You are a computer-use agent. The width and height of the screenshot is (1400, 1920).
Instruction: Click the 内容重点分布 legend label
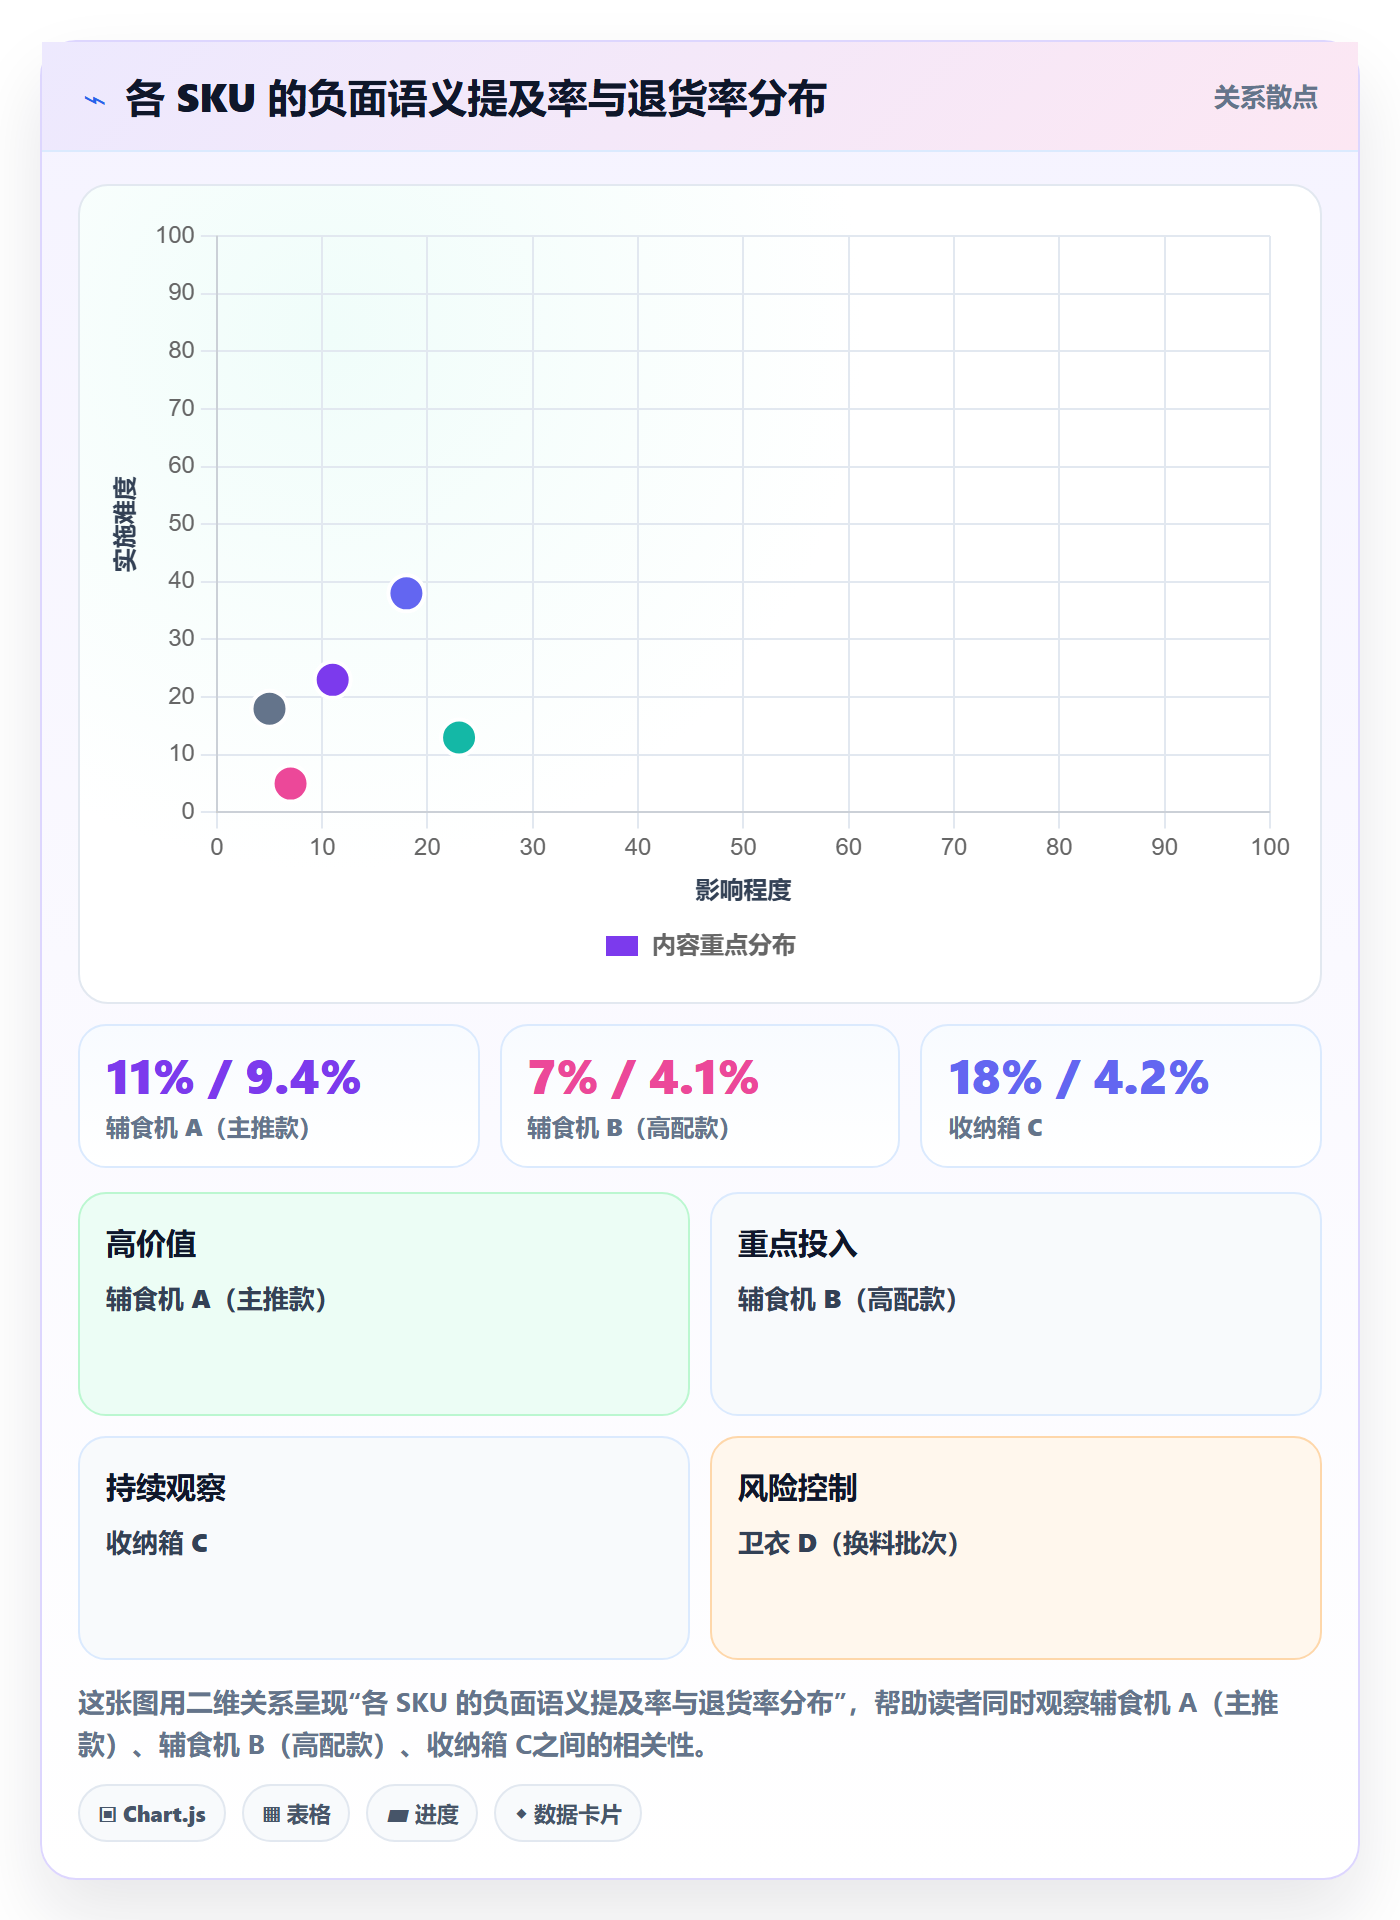tap(723, 946)
